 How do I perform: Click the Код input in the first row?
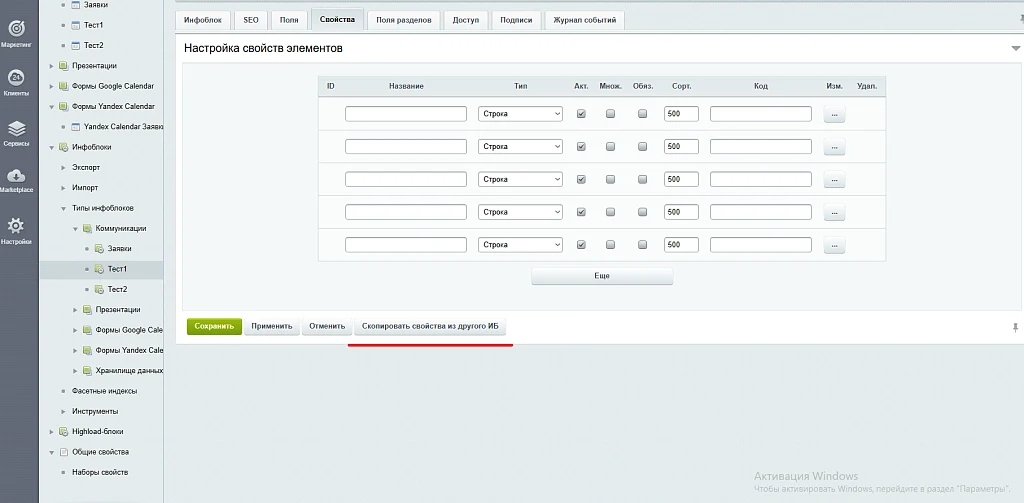coord(761,114)
